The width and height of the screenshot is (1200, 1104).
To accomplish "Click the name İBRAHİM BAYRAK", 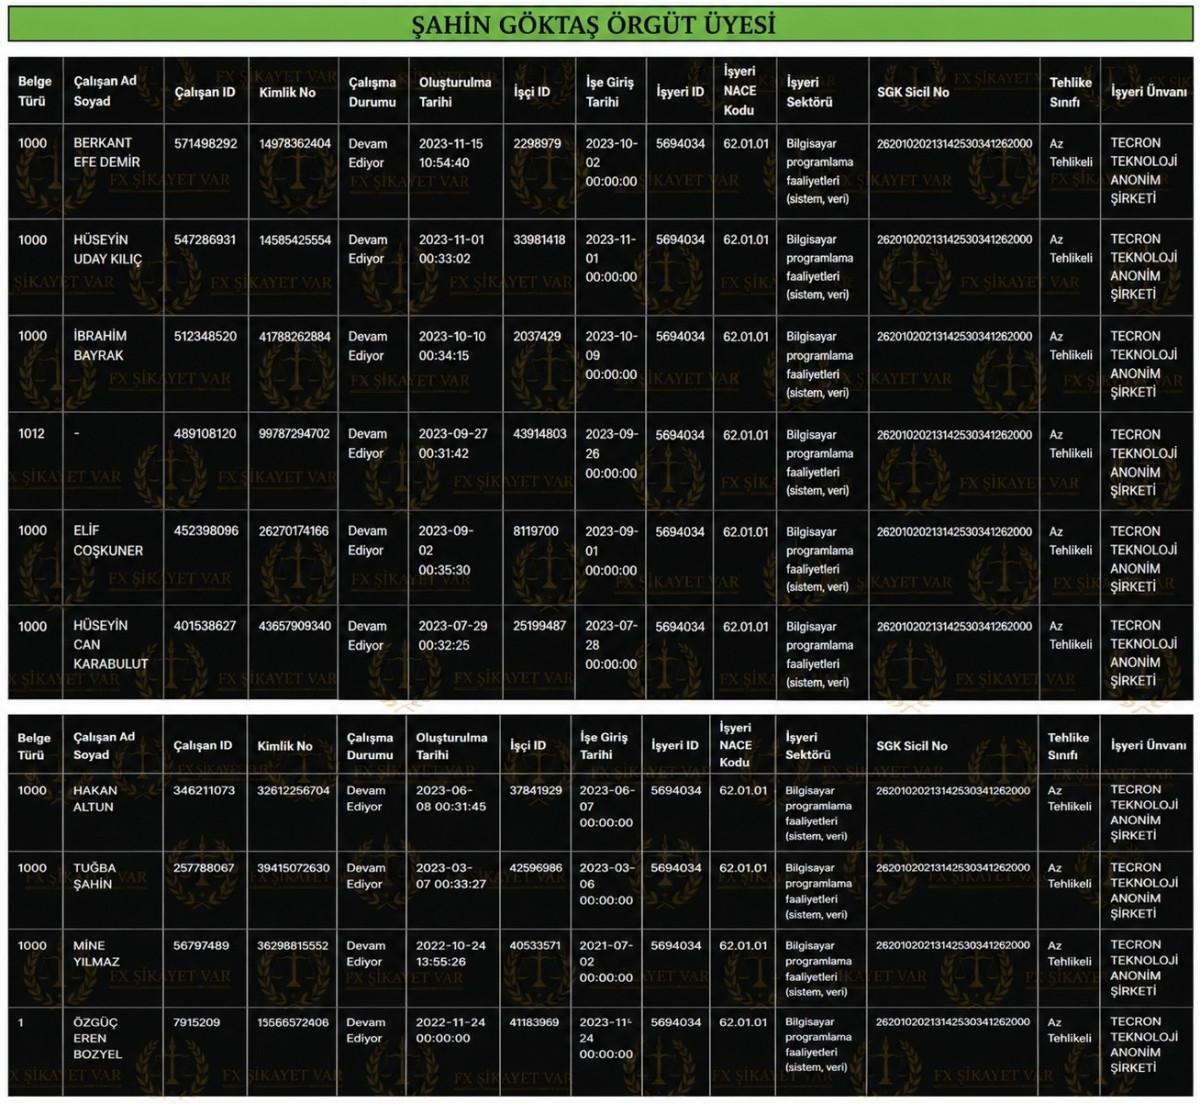I will [100, 346].
